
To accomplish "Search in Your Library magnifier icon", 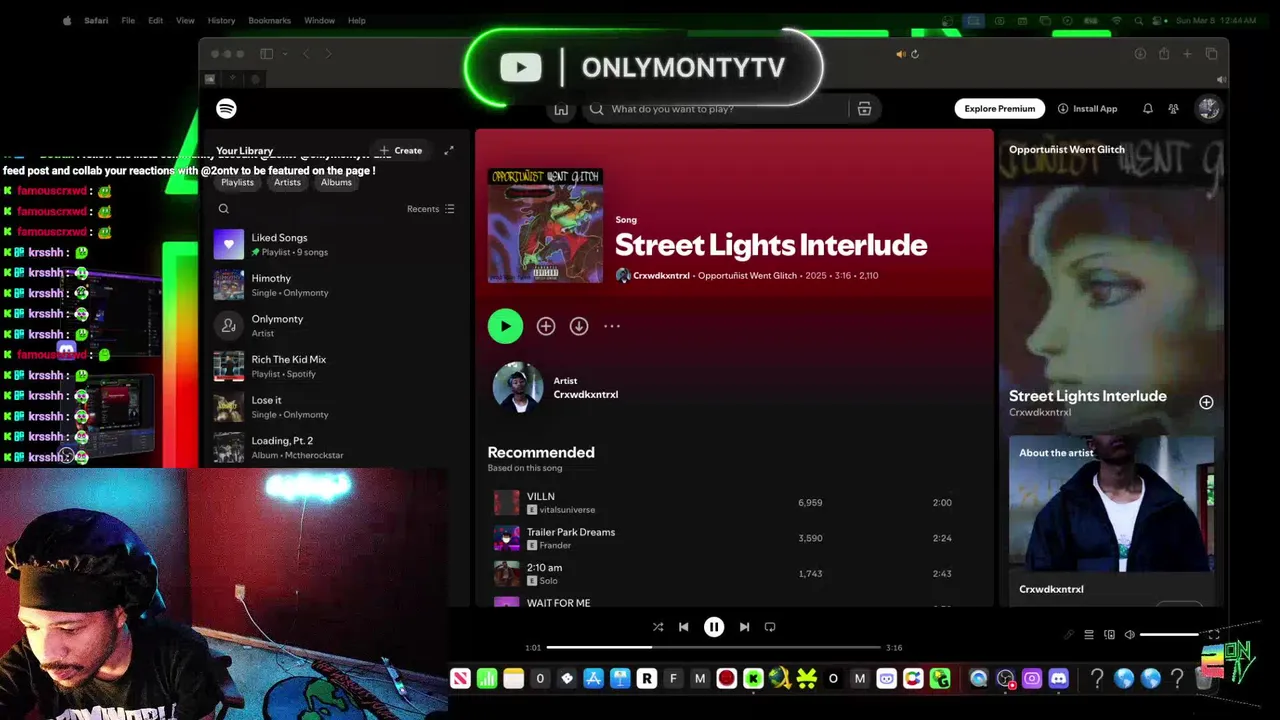I will [x=224, y=209].
